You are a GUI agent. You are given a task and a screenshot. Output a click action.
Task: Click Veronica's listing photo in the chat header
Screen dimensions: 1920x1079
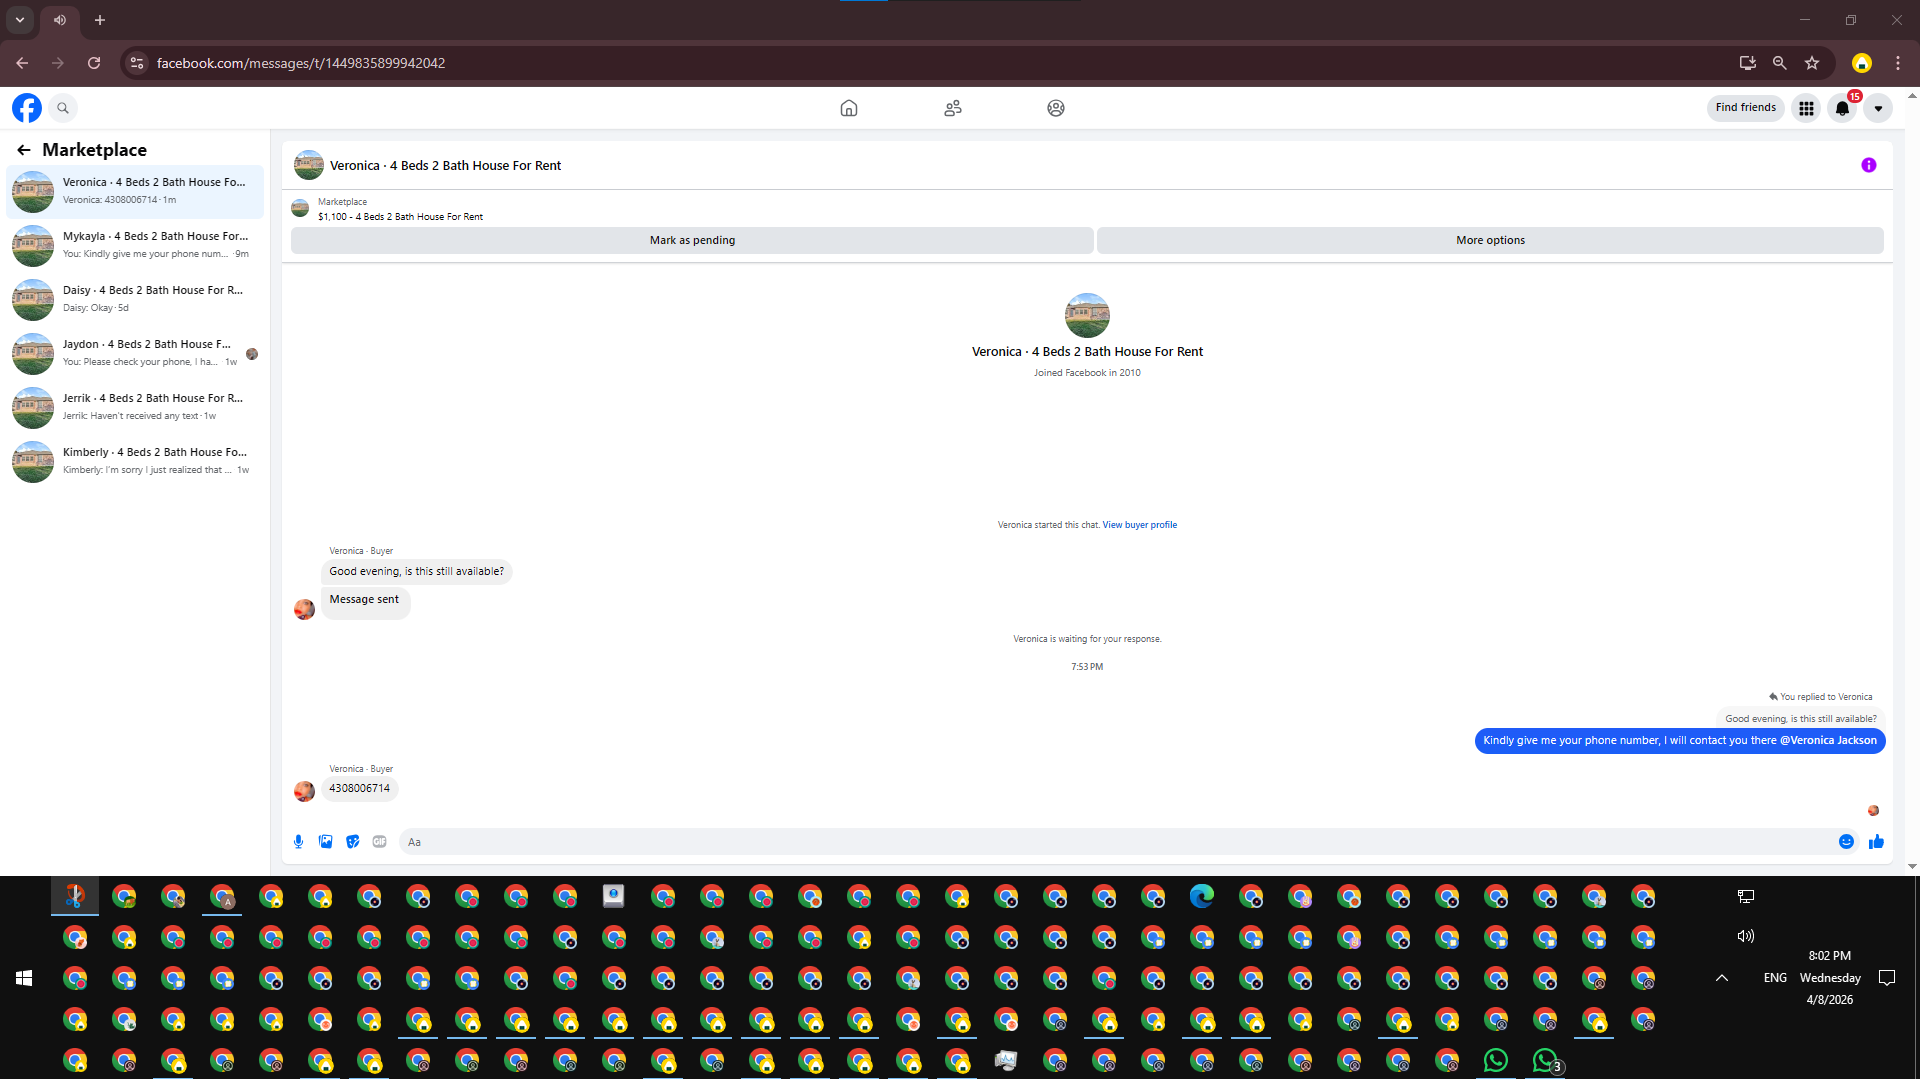pos(309,165)
